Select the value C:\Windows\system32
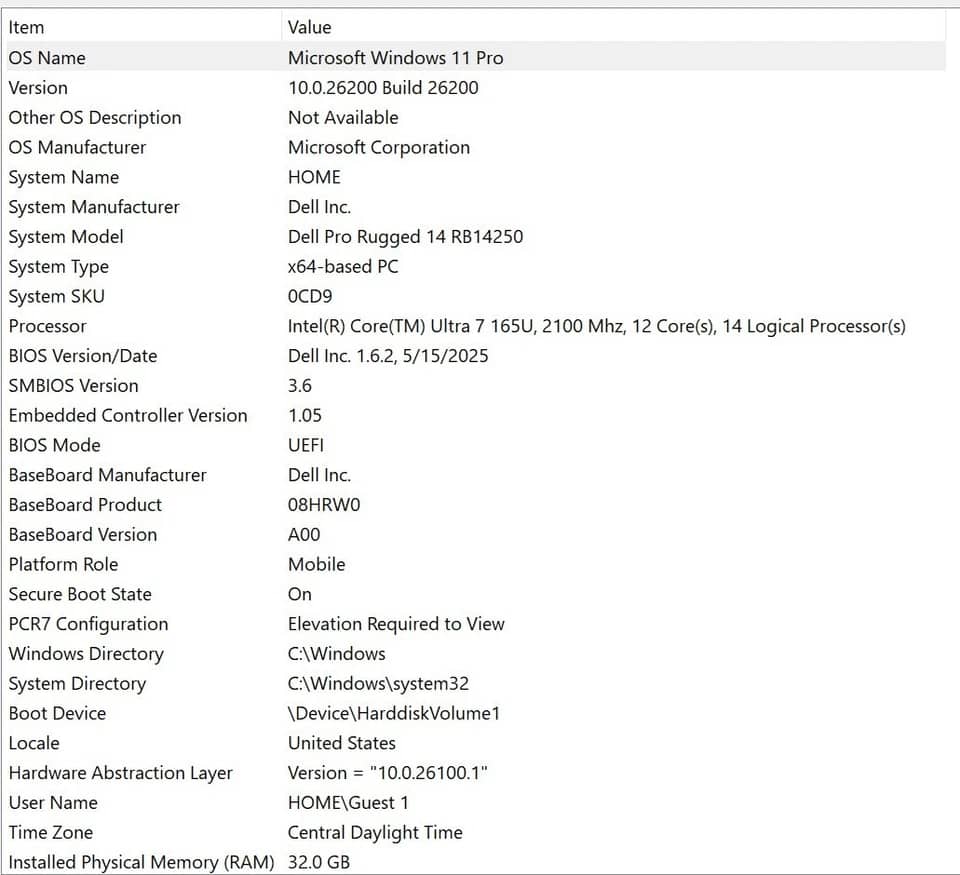The height and width of the screenshot is (875, 960). pos(378,683)
